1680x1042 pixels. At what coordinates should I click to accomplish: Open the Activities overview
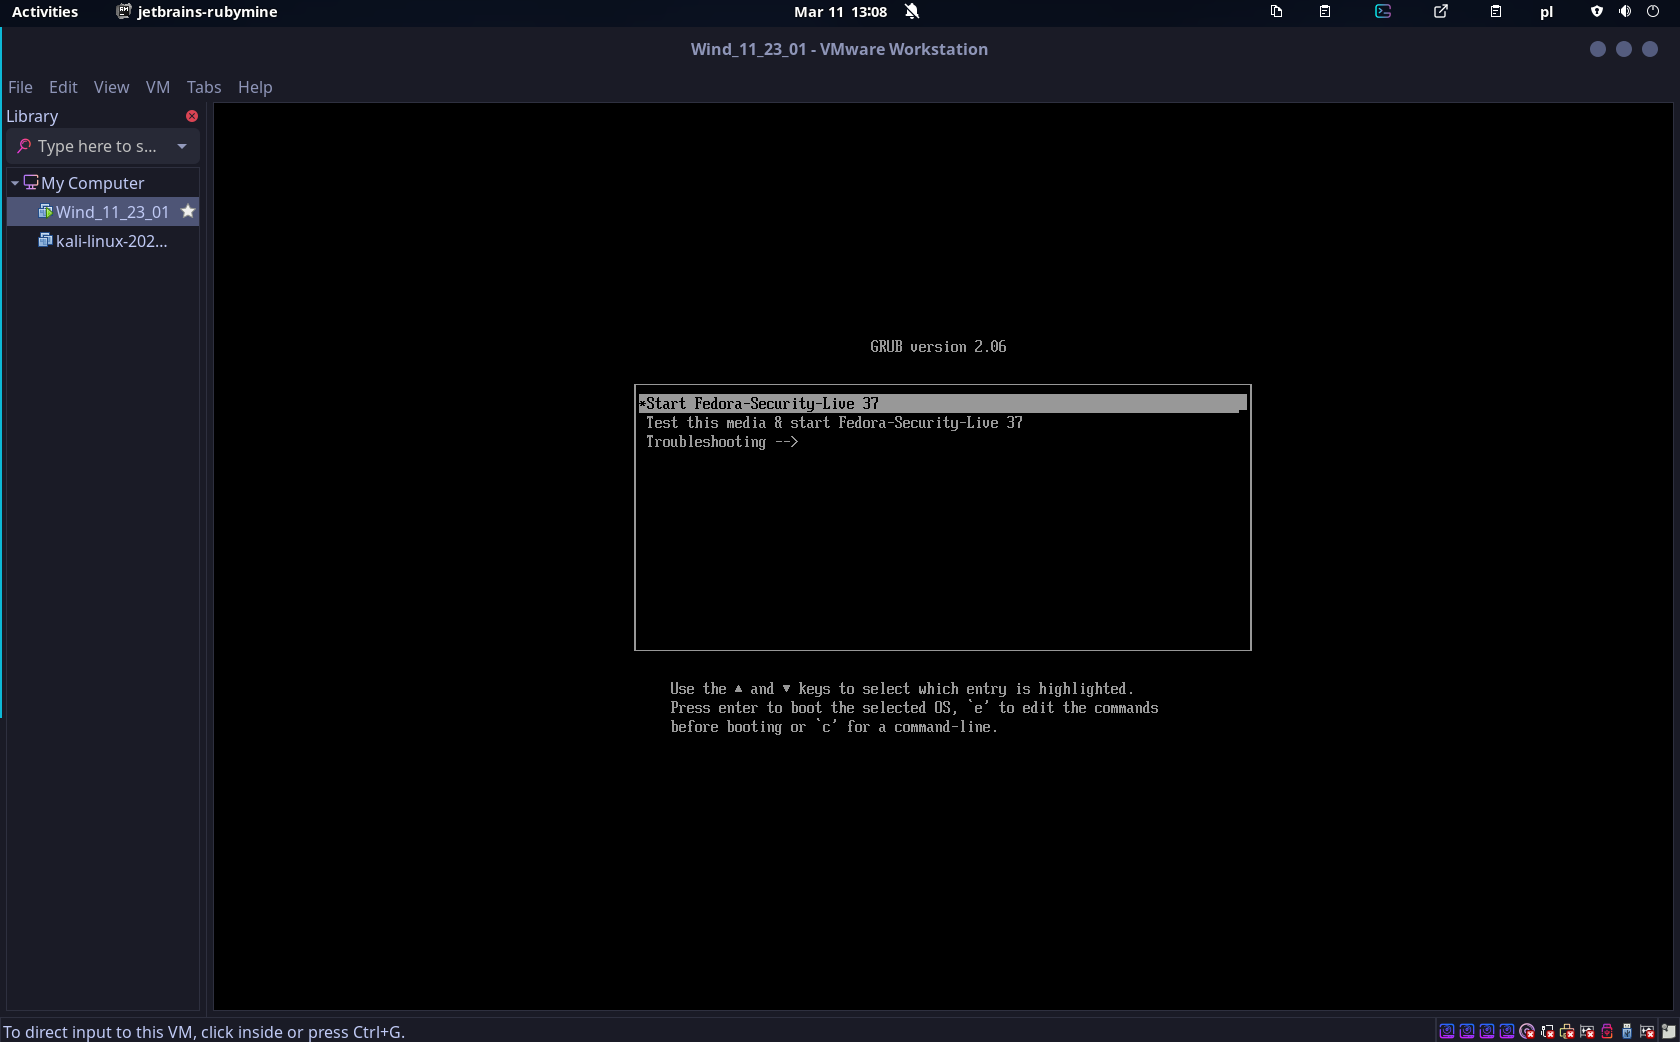click(45, 12)
